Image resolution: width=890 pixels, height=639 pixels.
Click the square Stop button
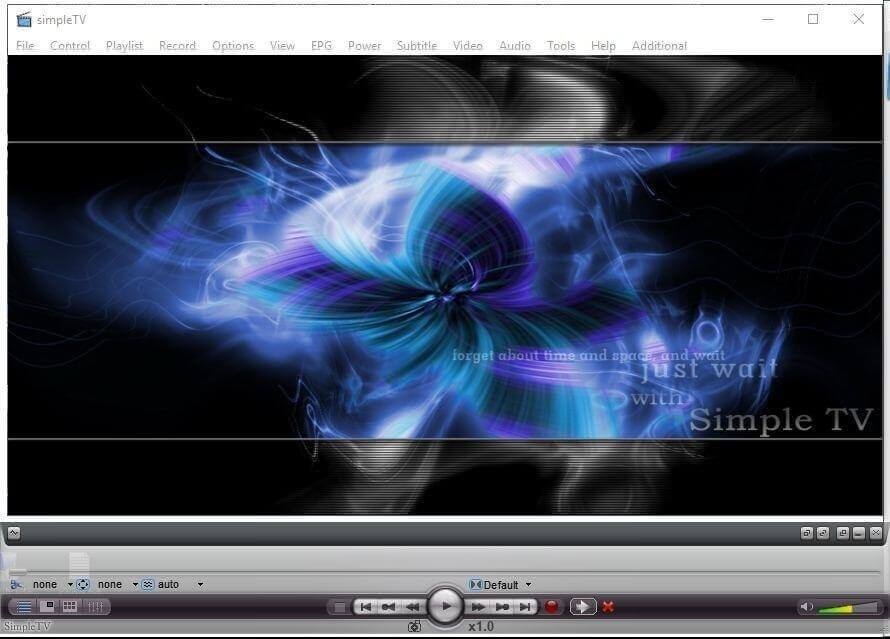pyautogui.click(x=339, y=607)
